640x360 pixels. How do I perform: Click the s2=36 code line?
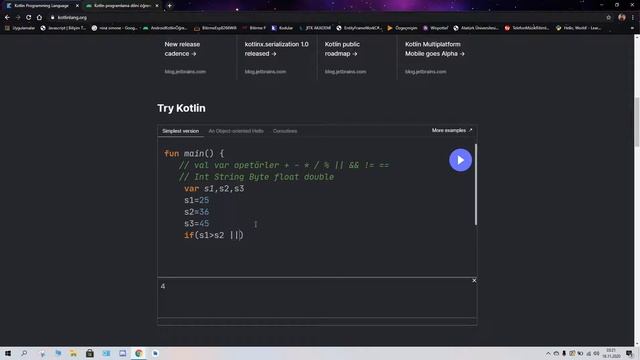pos(196,212)
